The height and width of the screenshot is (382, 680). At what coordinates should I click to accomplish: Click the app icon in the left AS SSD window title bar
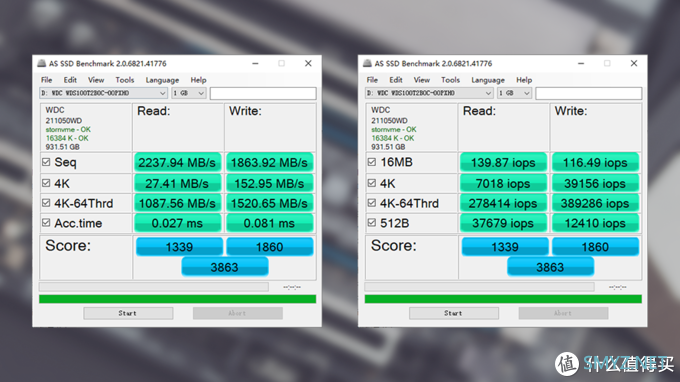click(42, 64)
